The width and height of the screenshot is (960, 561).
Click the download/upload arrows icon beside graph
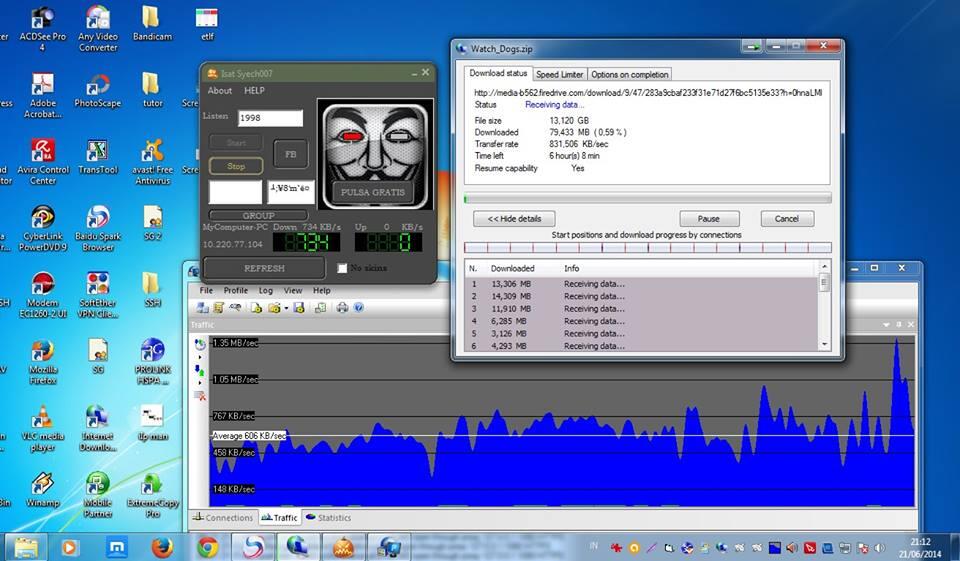click(x=200, y=370)
